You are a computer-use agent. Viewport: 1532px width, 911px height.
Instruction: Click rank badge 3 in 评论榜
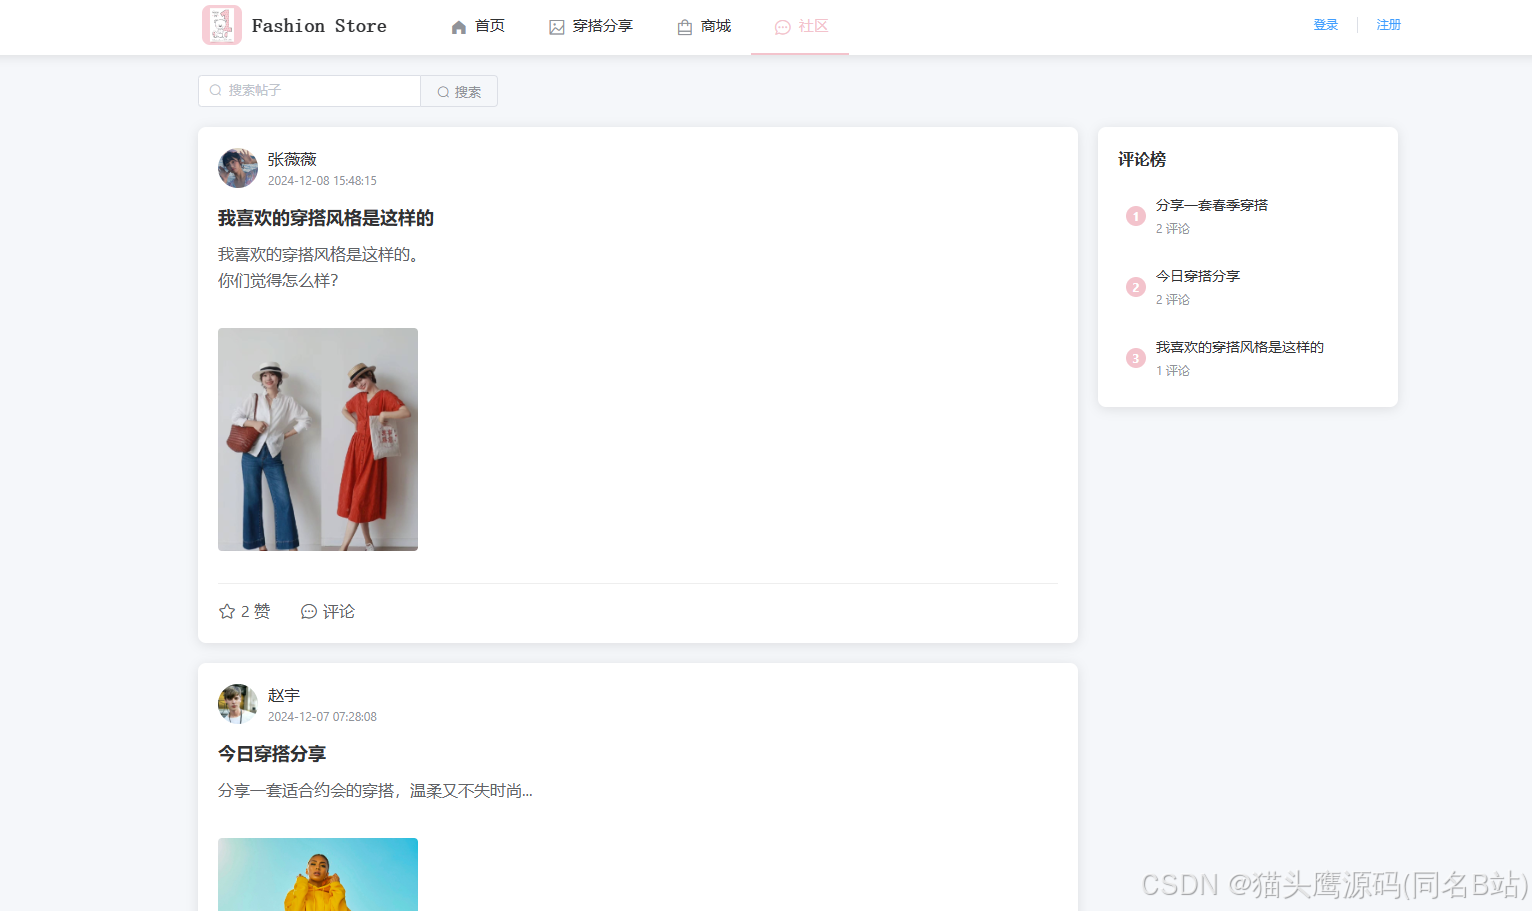pyautogui.click(x=1136, y=358)
